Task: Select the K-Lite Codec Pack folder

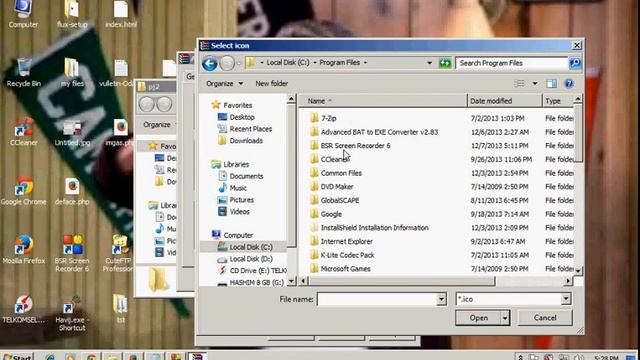Action: [x=347, y=255]
